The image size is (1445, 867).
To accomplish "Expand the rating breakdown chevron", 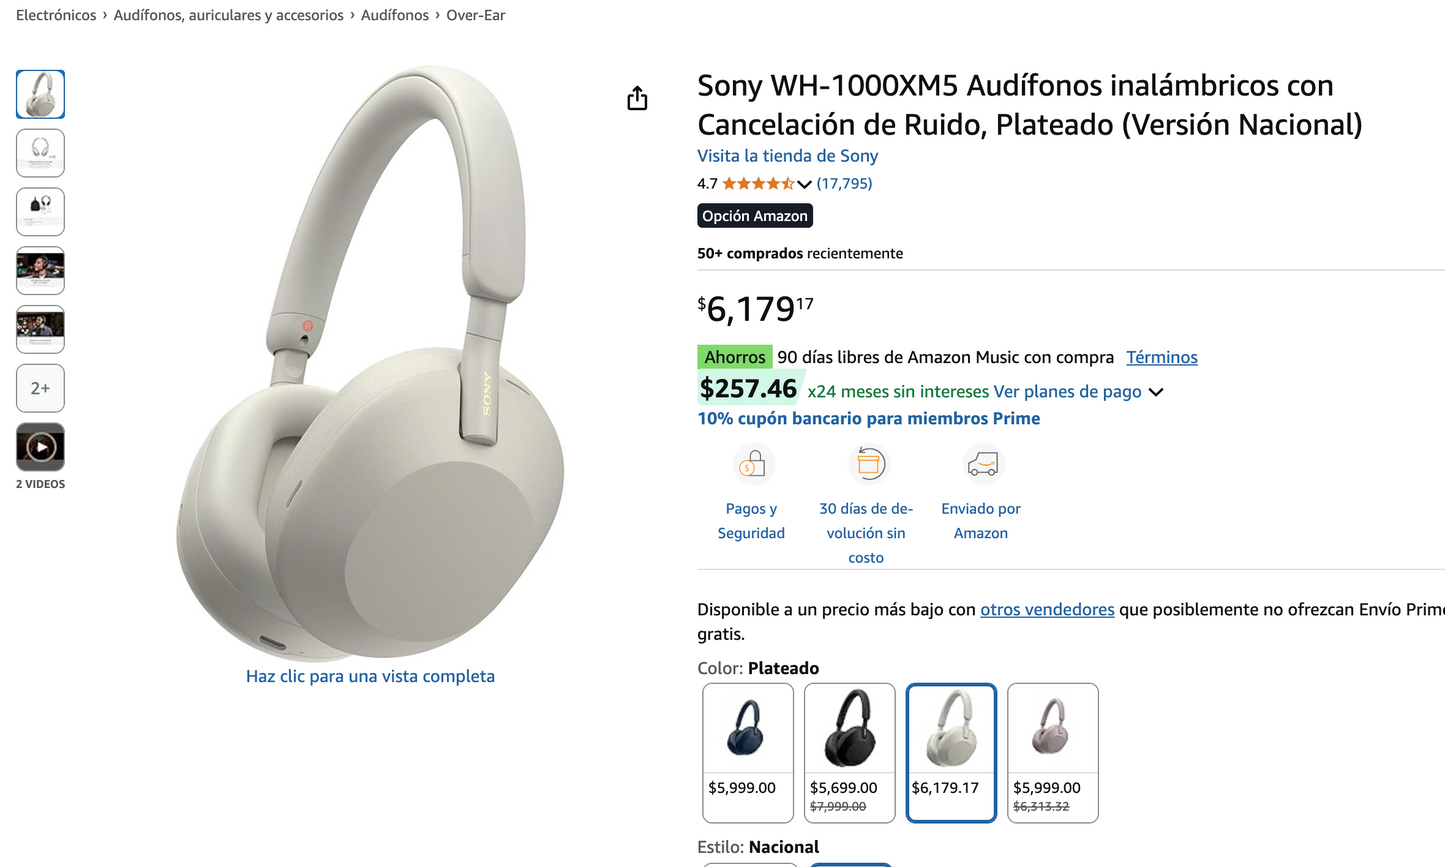I will pyautogui.click(x=804, y=184).
